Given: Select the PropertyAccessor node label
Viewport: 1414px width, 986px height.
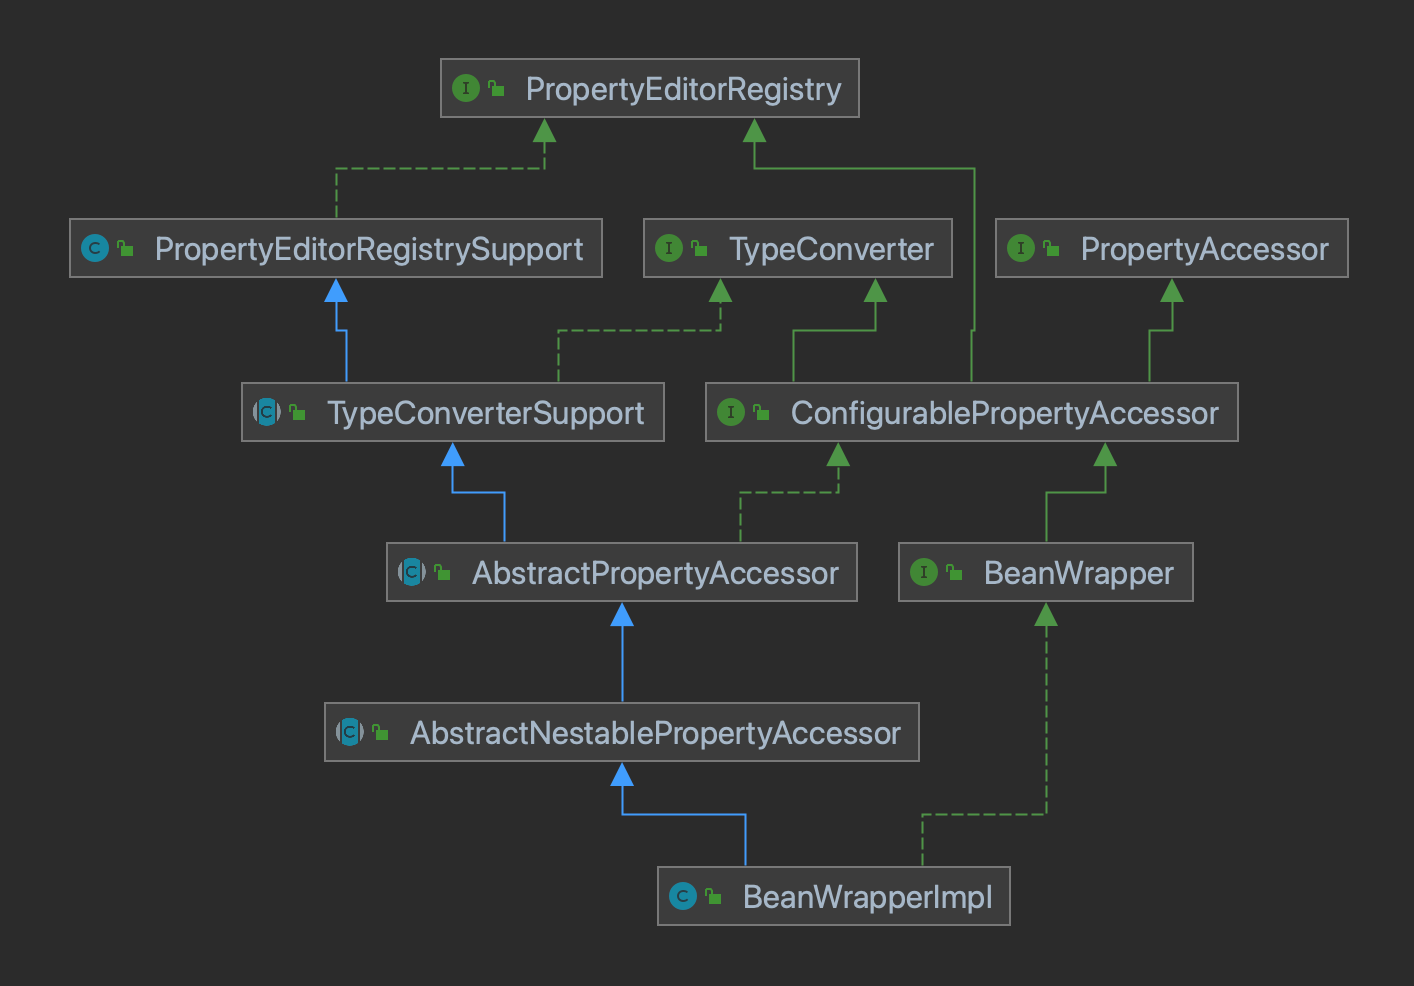Looking at the screenshot, I should tap(1205, 249).
